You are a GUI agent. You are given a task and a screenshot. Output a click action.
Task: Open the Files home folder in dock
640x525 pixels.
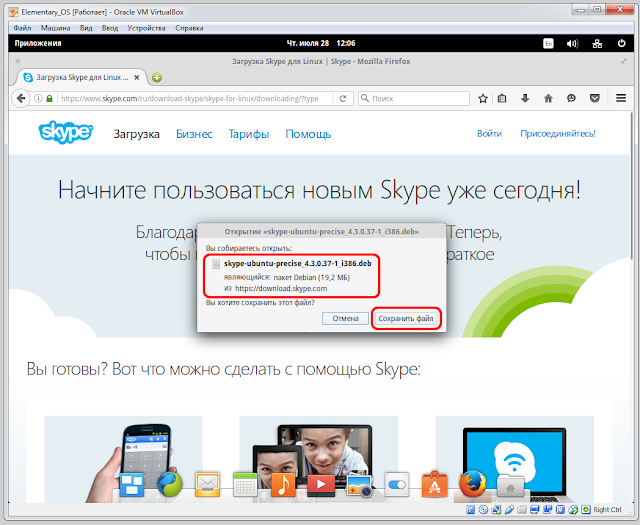pyautogui.click(x=511, y=486)
